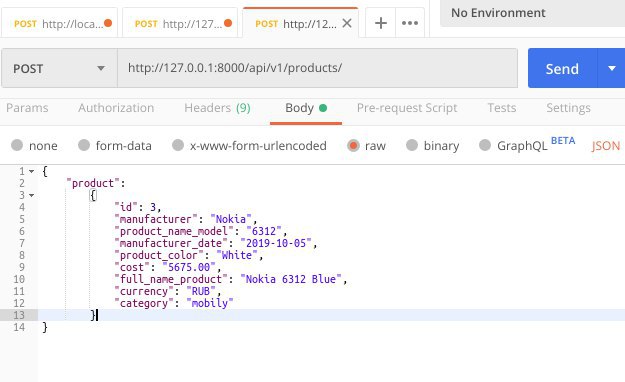
Task: Switch to the POST http://127... tab
Action: click(x=180, y=23)
